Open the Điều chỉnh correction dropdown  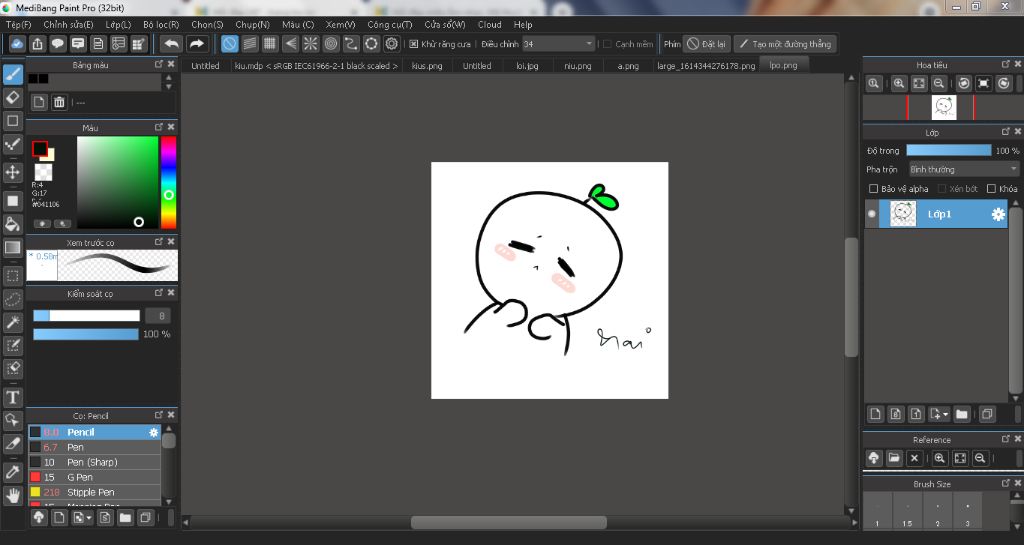click(x=559, y=44)
